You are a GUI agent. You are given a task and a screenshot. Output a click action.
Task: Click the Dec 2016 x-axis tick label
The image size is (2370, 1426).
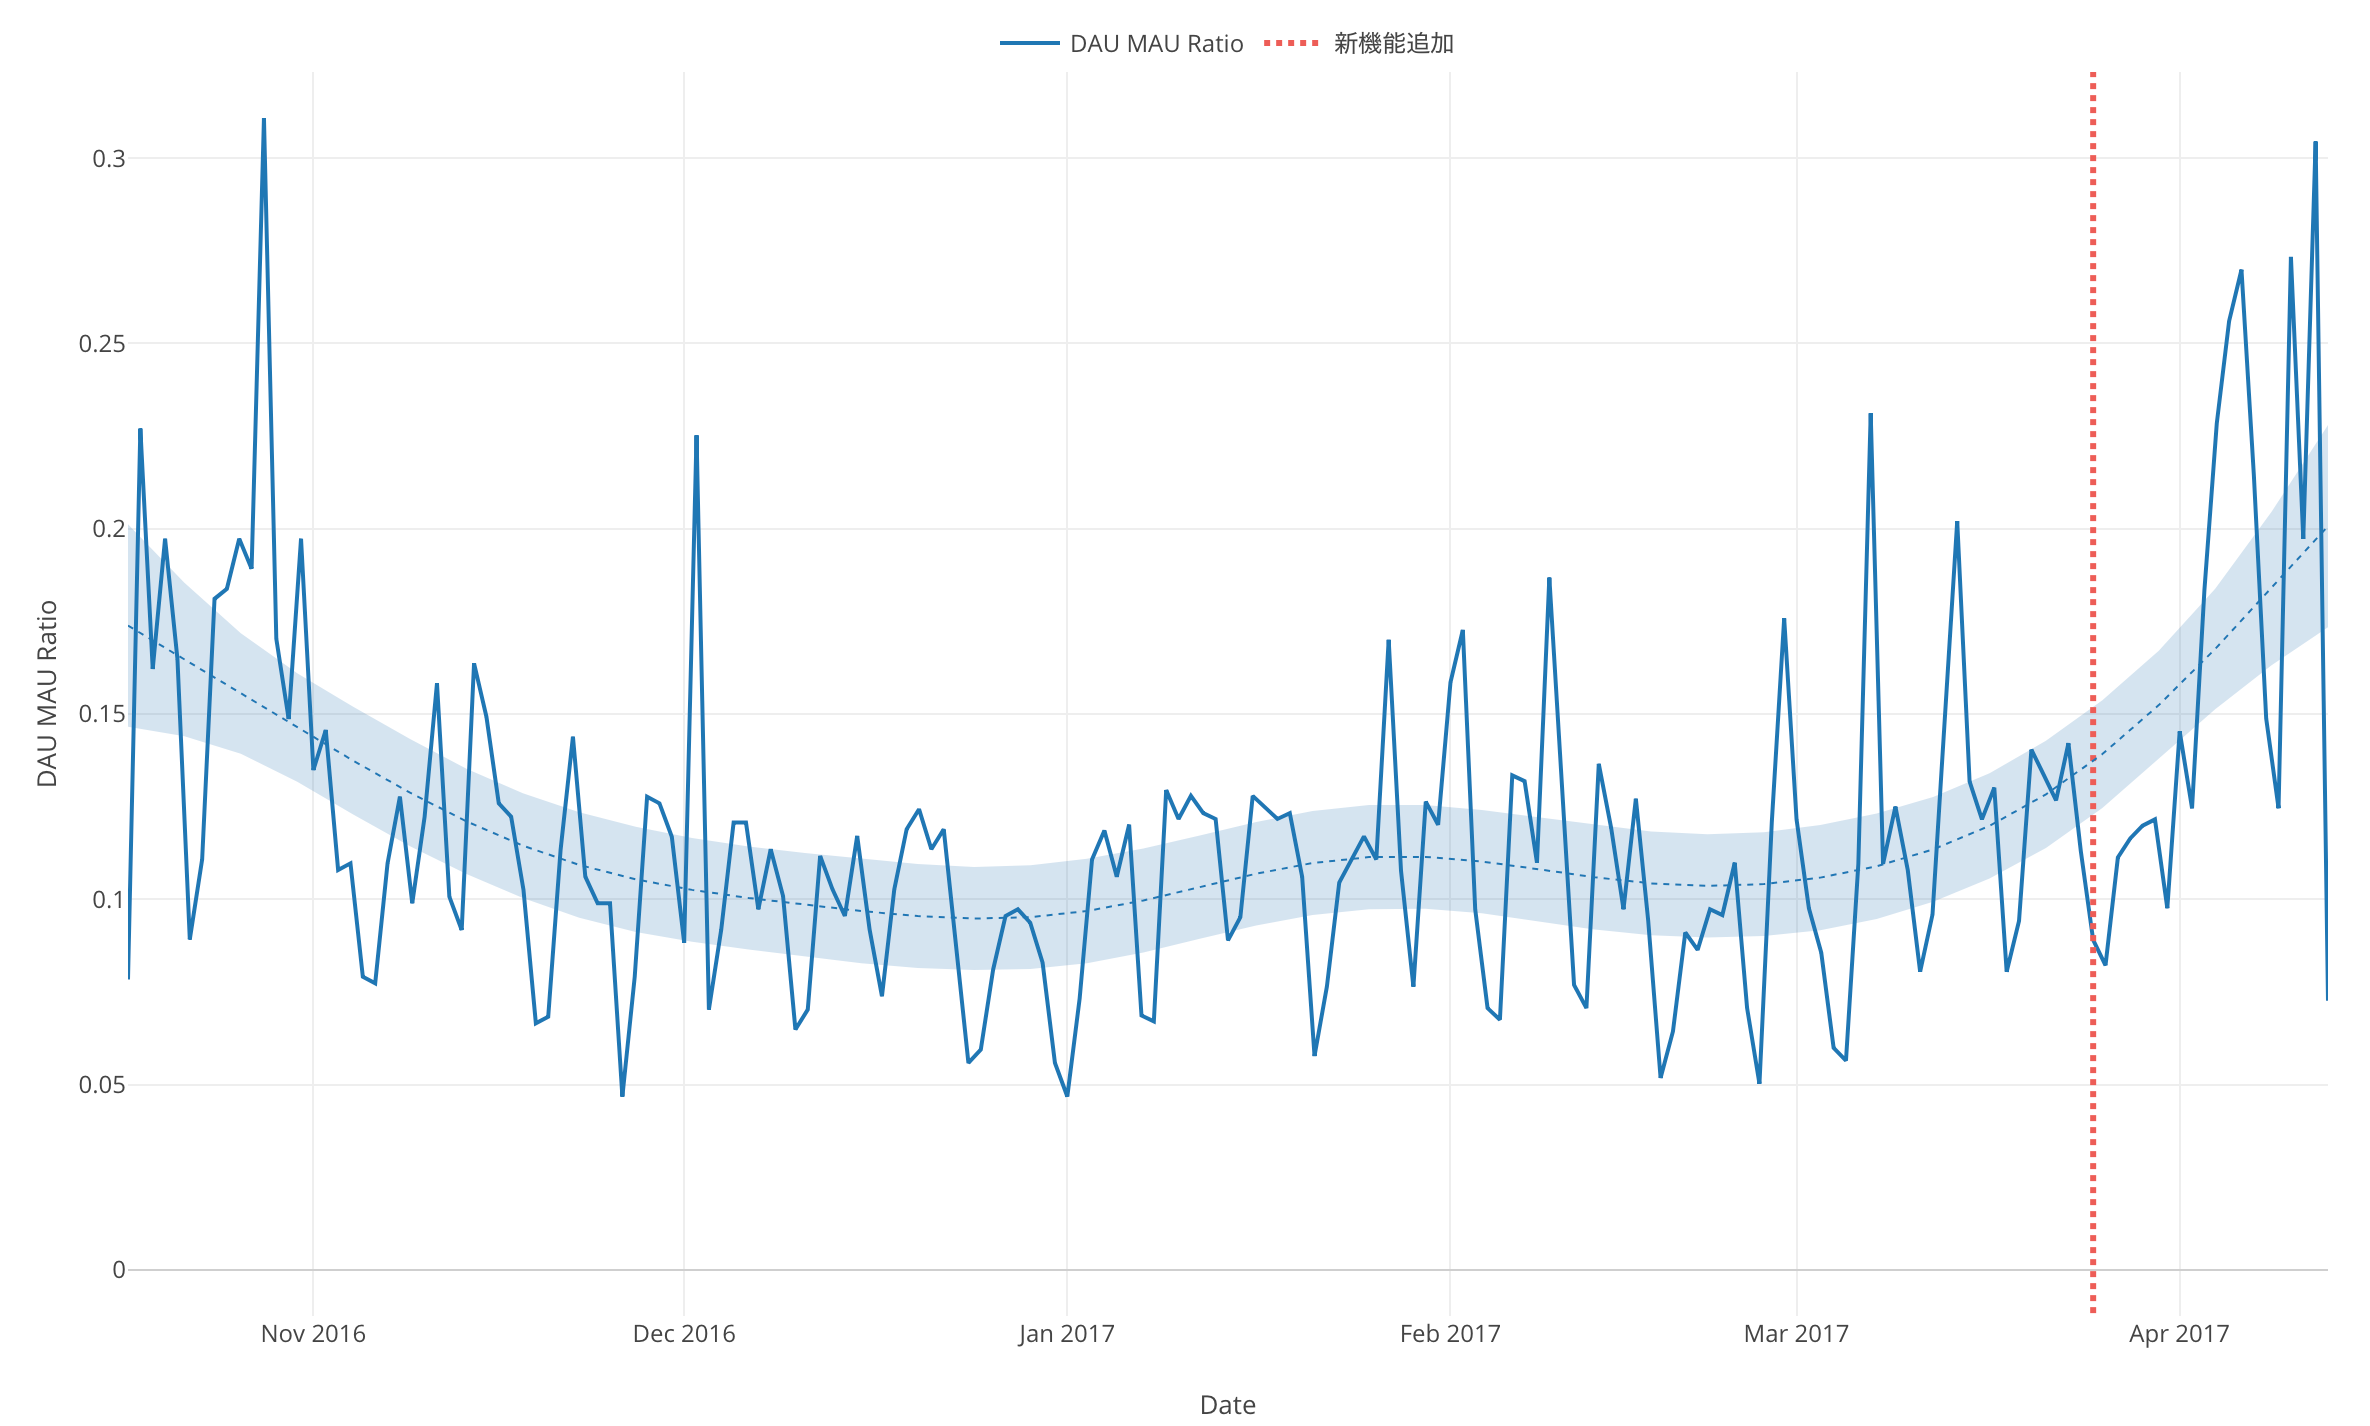pos(684,1334)
